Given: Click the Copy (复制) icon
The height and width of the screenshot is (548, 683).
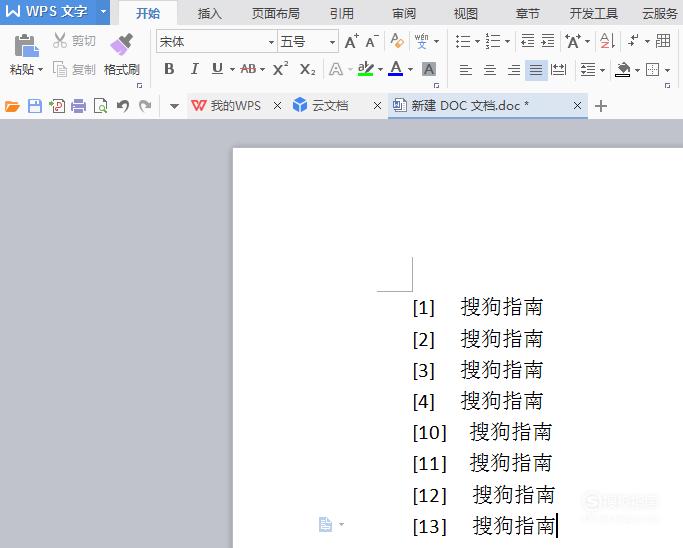Looking at the screenshot, I should [60, 69].
